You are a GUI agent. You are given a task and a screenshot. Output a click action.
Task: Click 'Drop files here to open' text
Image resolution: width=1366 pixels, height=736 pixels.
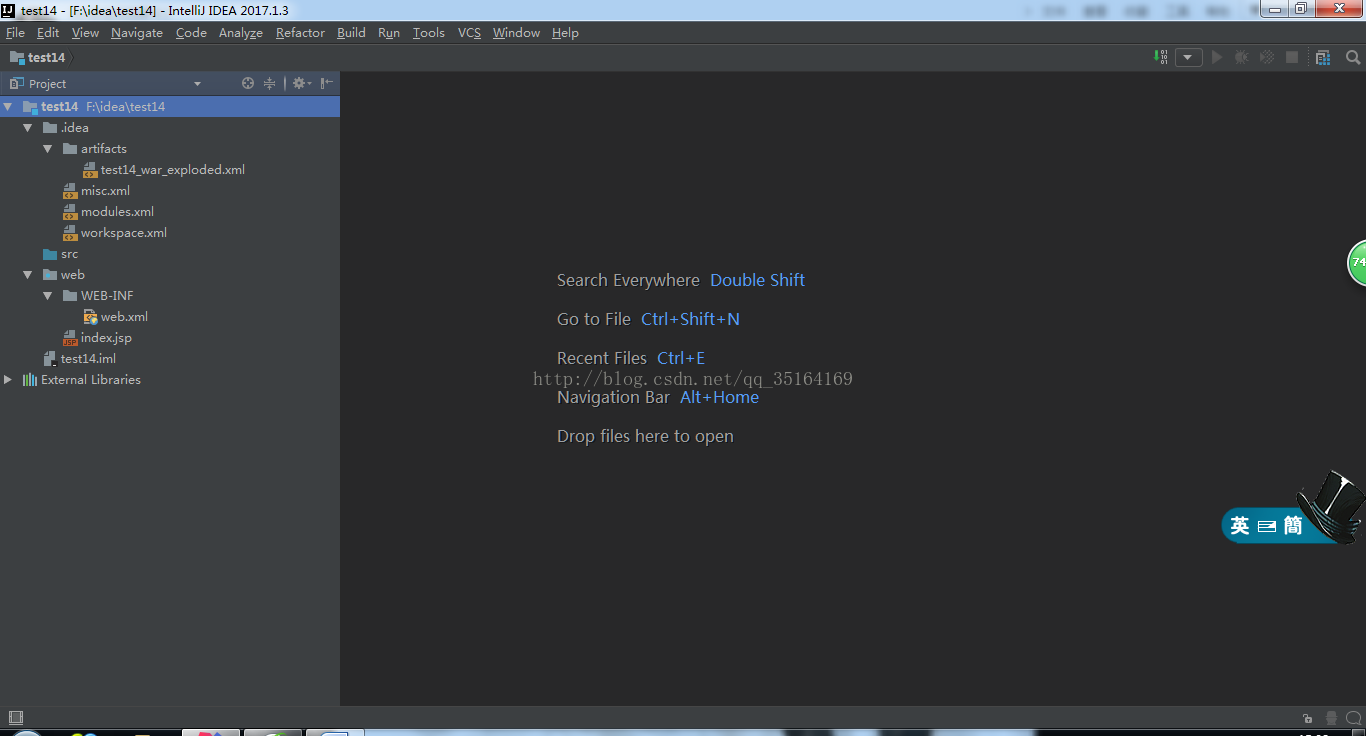(x=645, y=436)
